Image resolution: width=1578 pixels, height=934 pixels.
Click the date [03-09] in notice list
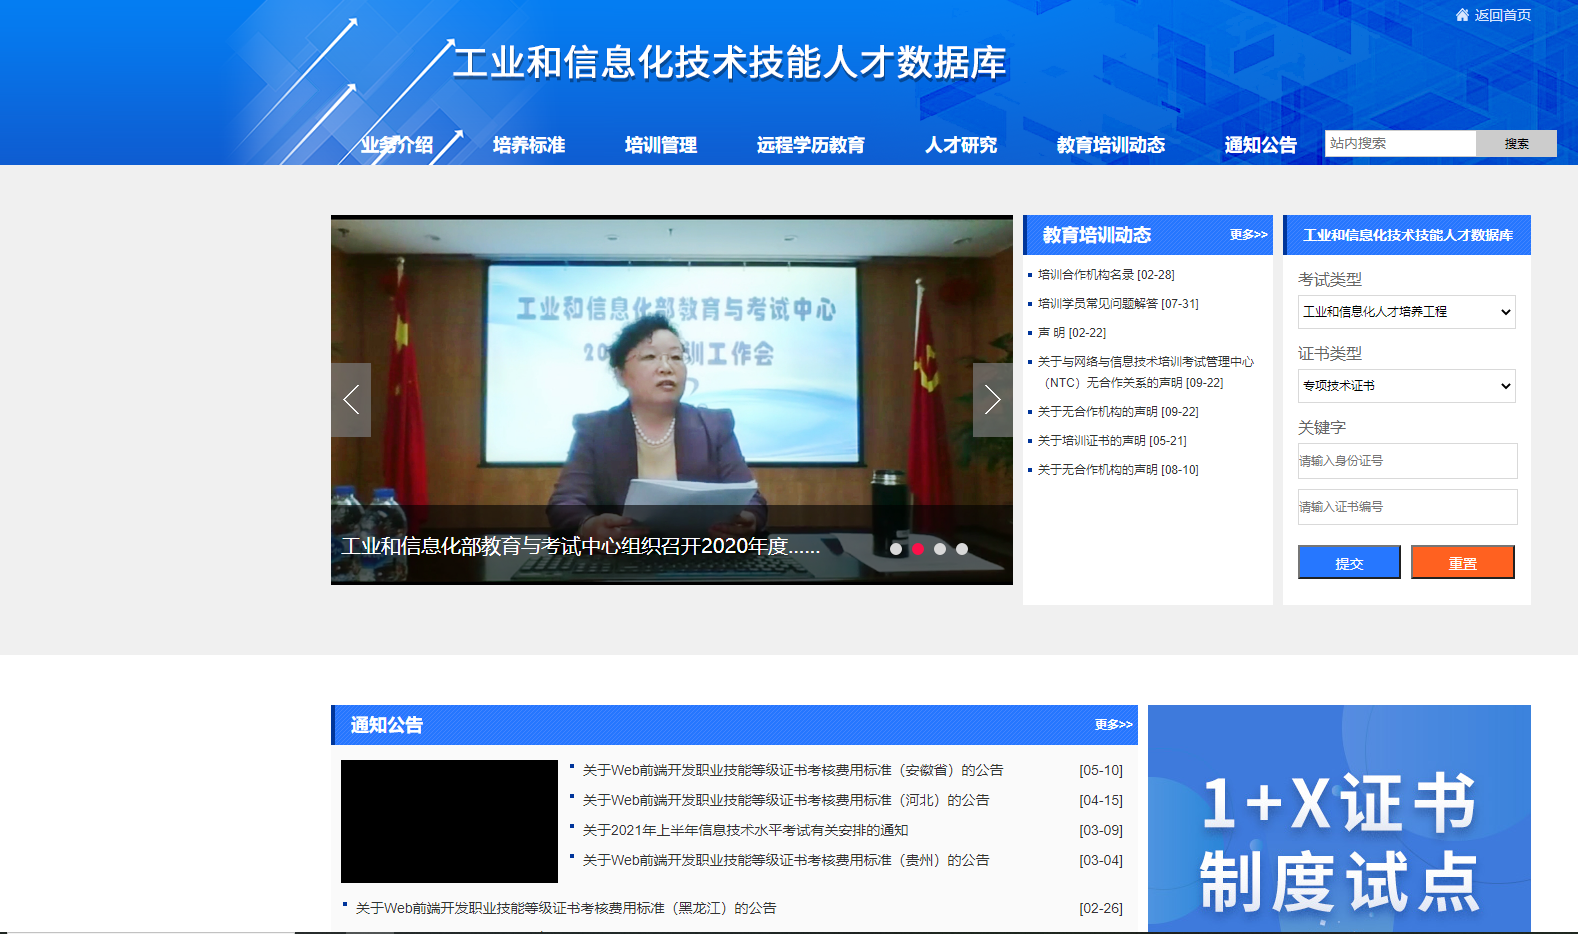pos(1101,830)
